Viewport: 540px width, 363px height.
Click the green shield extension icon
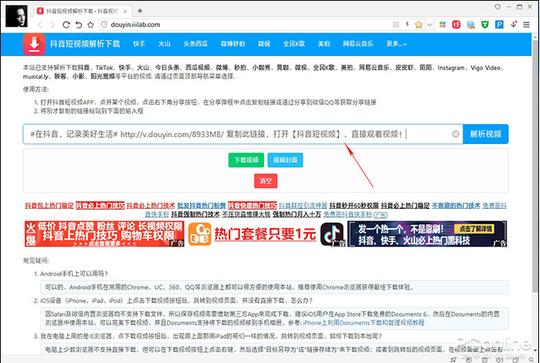(x=485, y=24)
